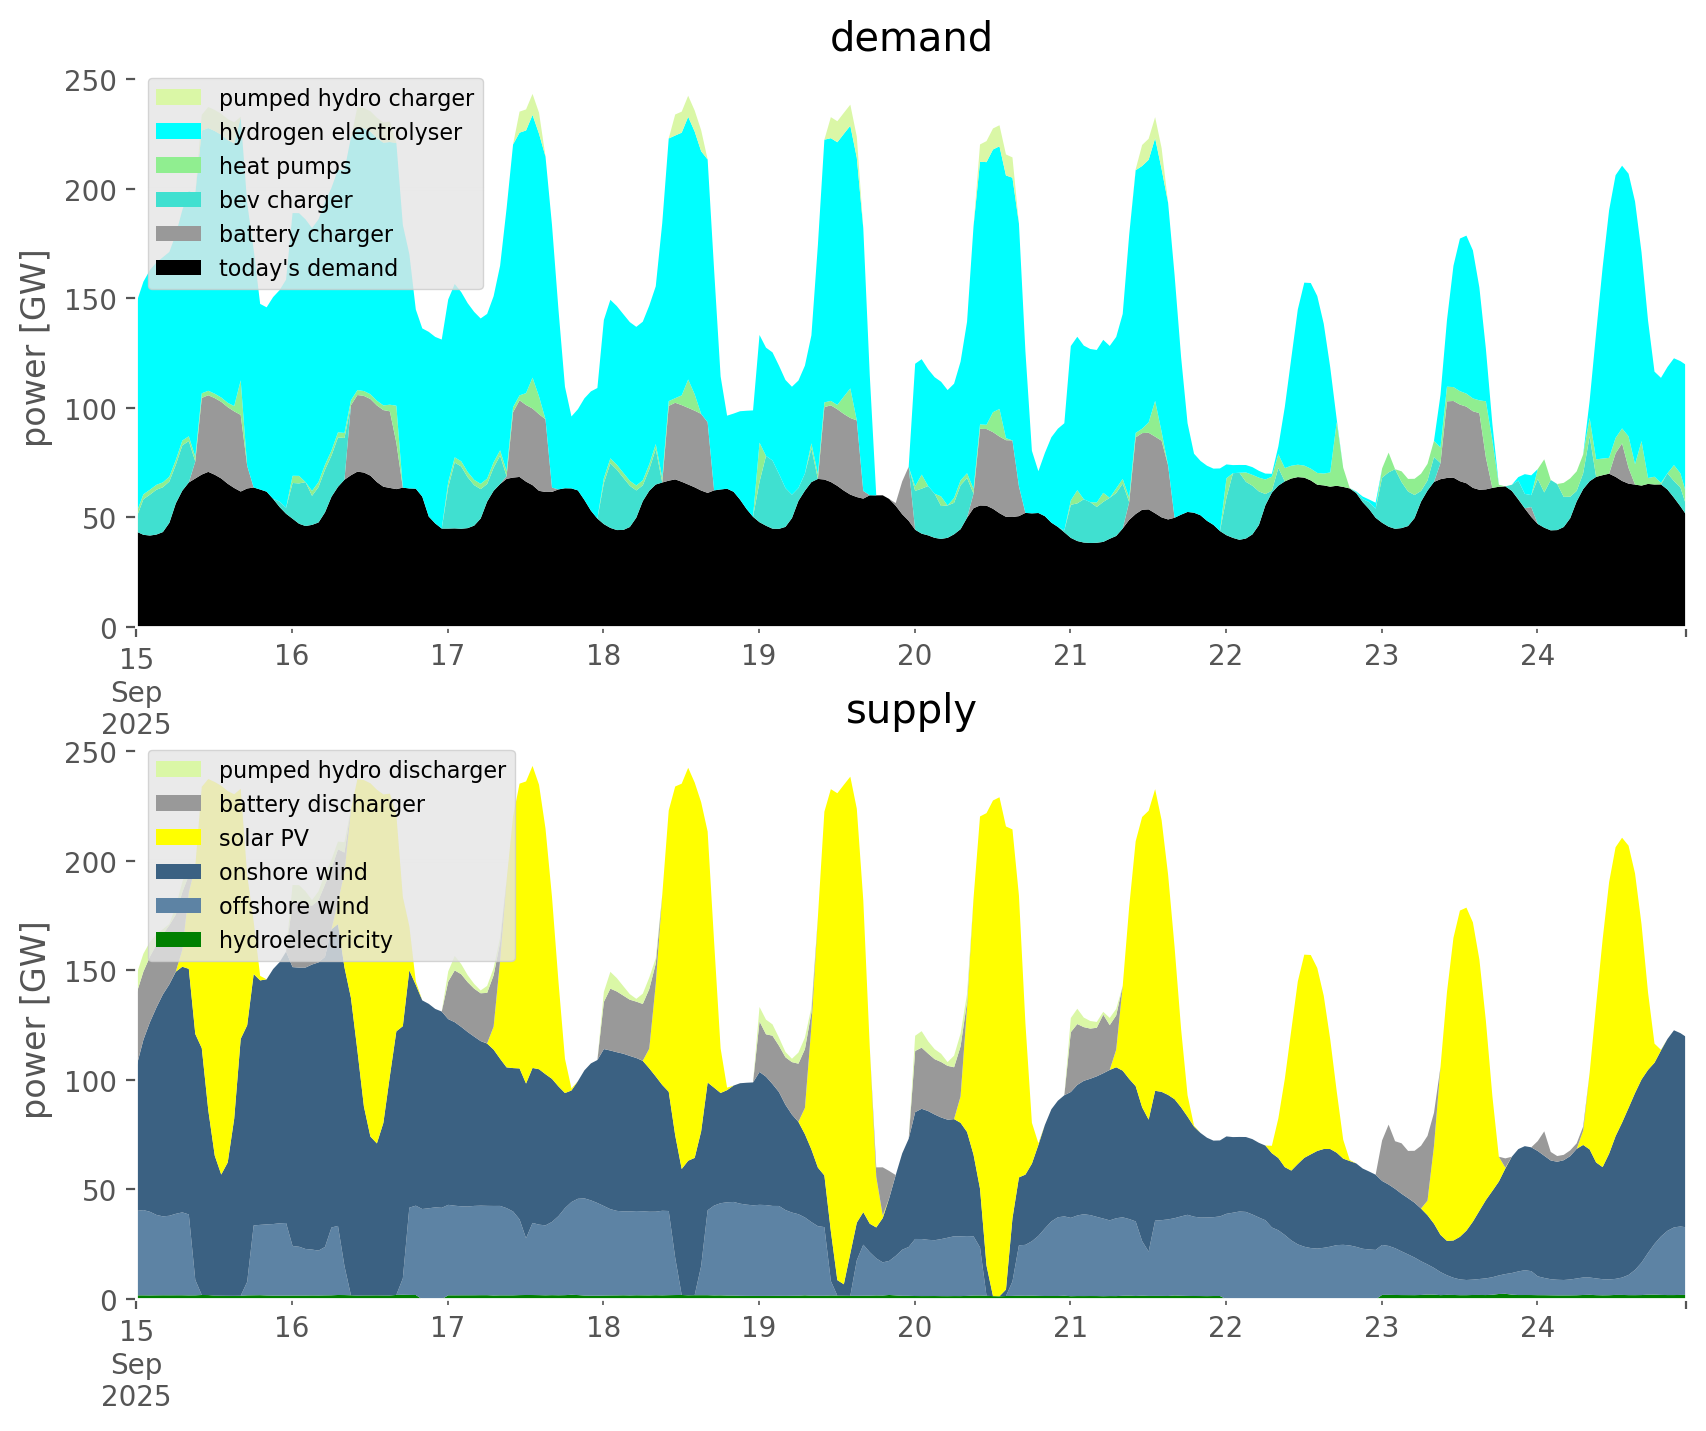Select the battery charger legend swatch
Screen dimensions: 1706x1431
(x=180, y=234)
